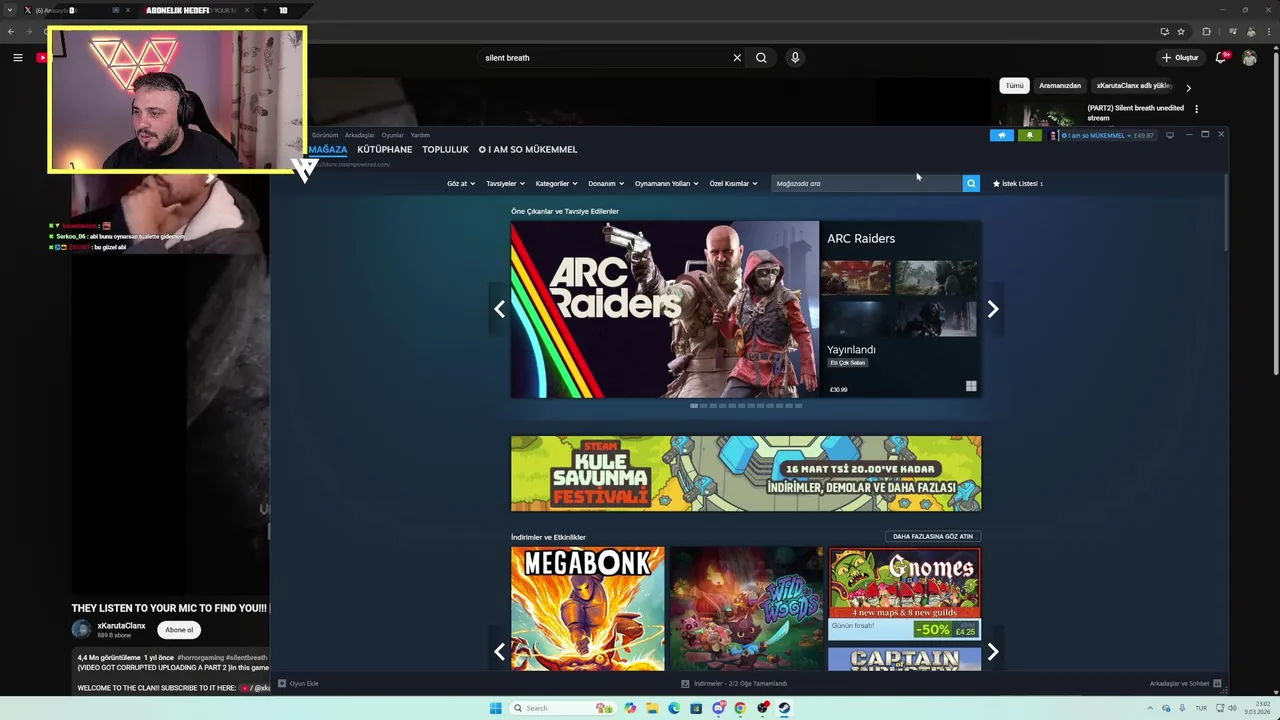The image size is (1280, 720).
Task: Click YouTube Oluştur create button
Action: point(1180,58)
